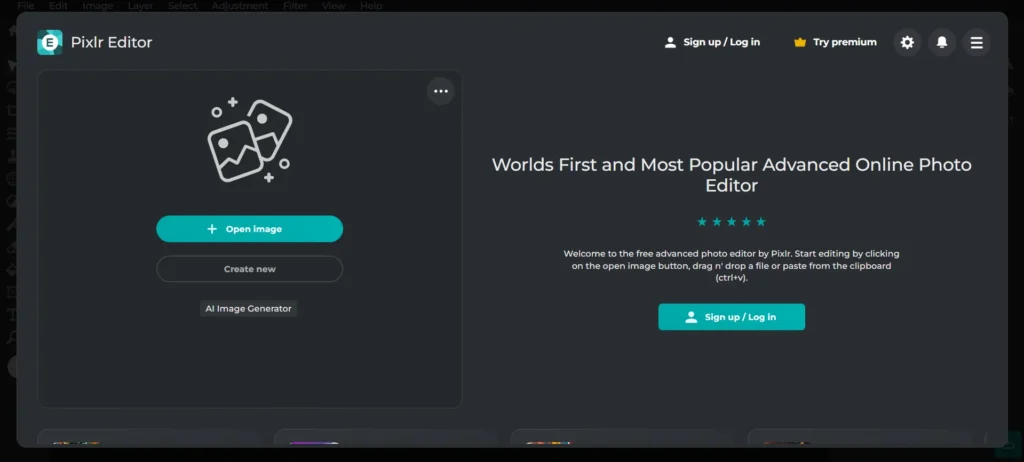Screen dimensions: 1024x462
Task: Click the stacked photos illustration icon
Action: click(x=249, y=140)
